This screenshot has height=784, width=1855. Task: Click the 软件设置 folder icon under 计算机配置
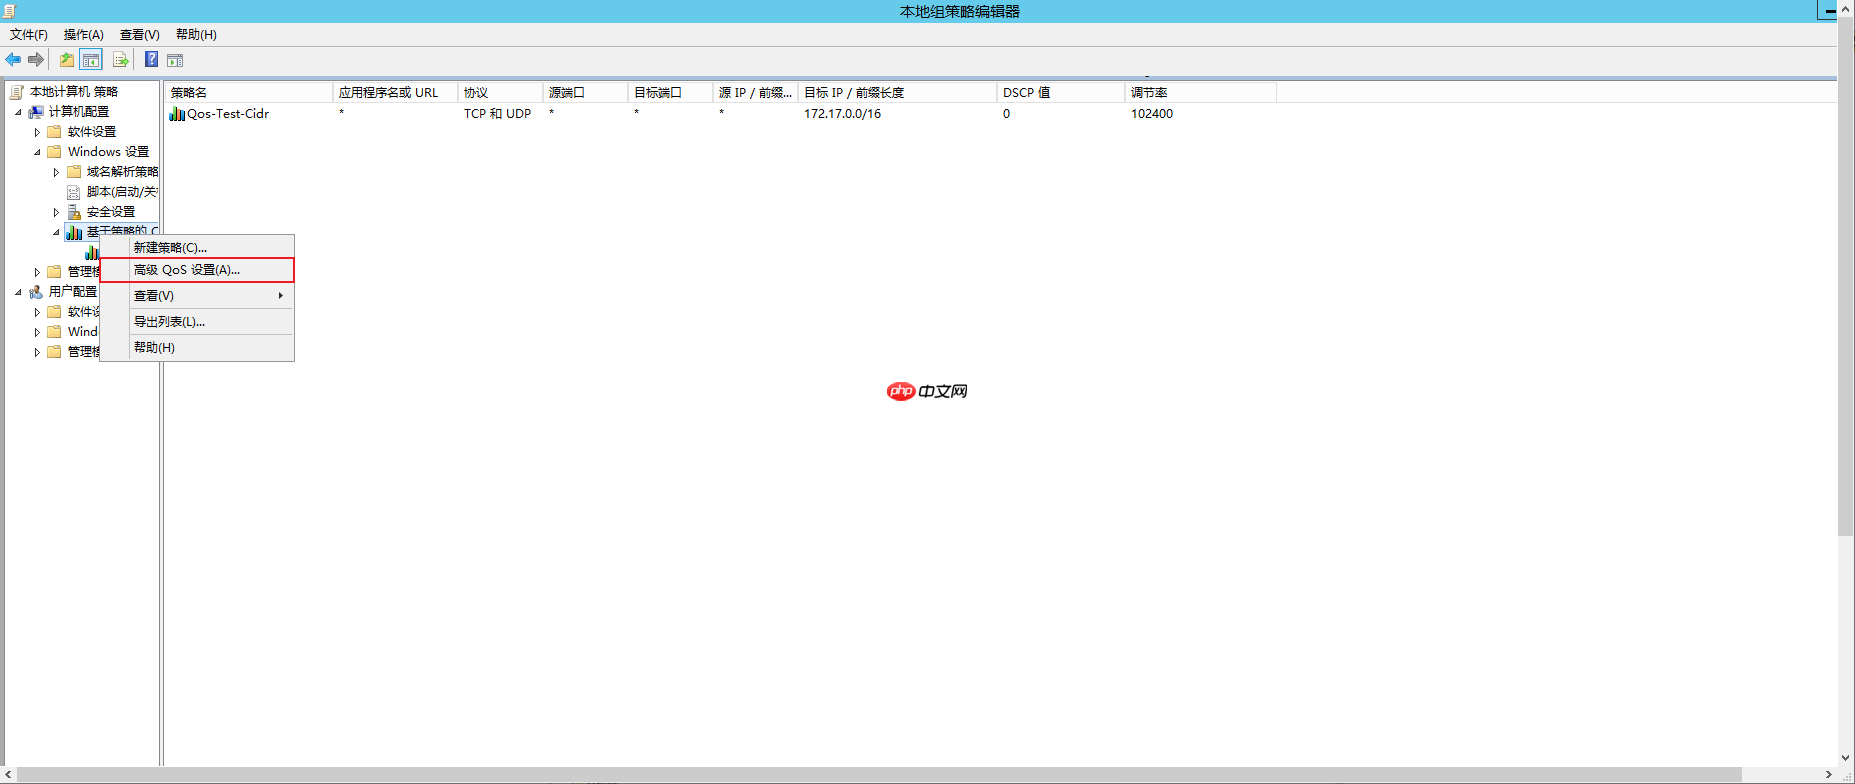(x=55, y=132)
